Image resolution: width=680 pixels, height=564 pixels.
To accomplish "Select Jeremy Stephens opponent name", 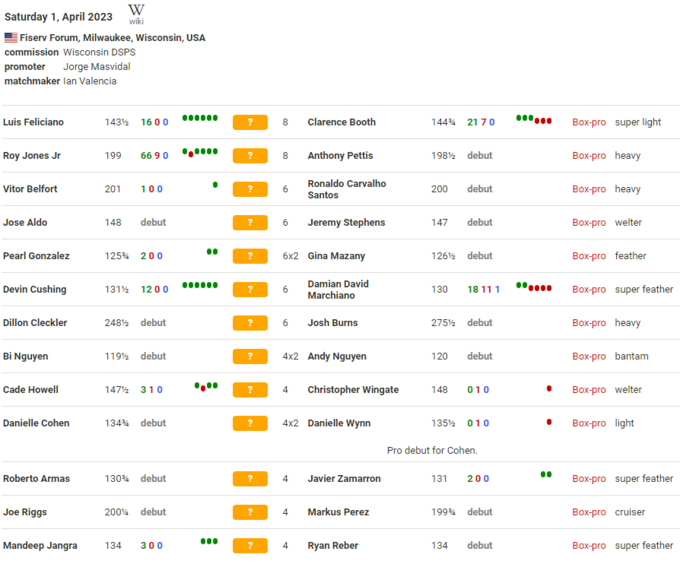I will point(346,223).
